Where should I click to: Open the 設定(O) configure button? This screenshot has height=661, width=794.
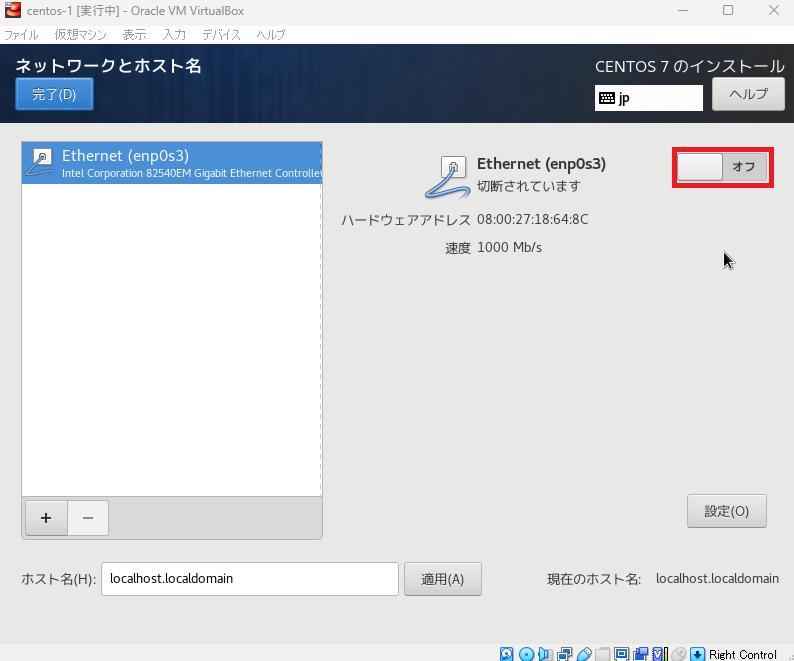(x=727, y=511)
